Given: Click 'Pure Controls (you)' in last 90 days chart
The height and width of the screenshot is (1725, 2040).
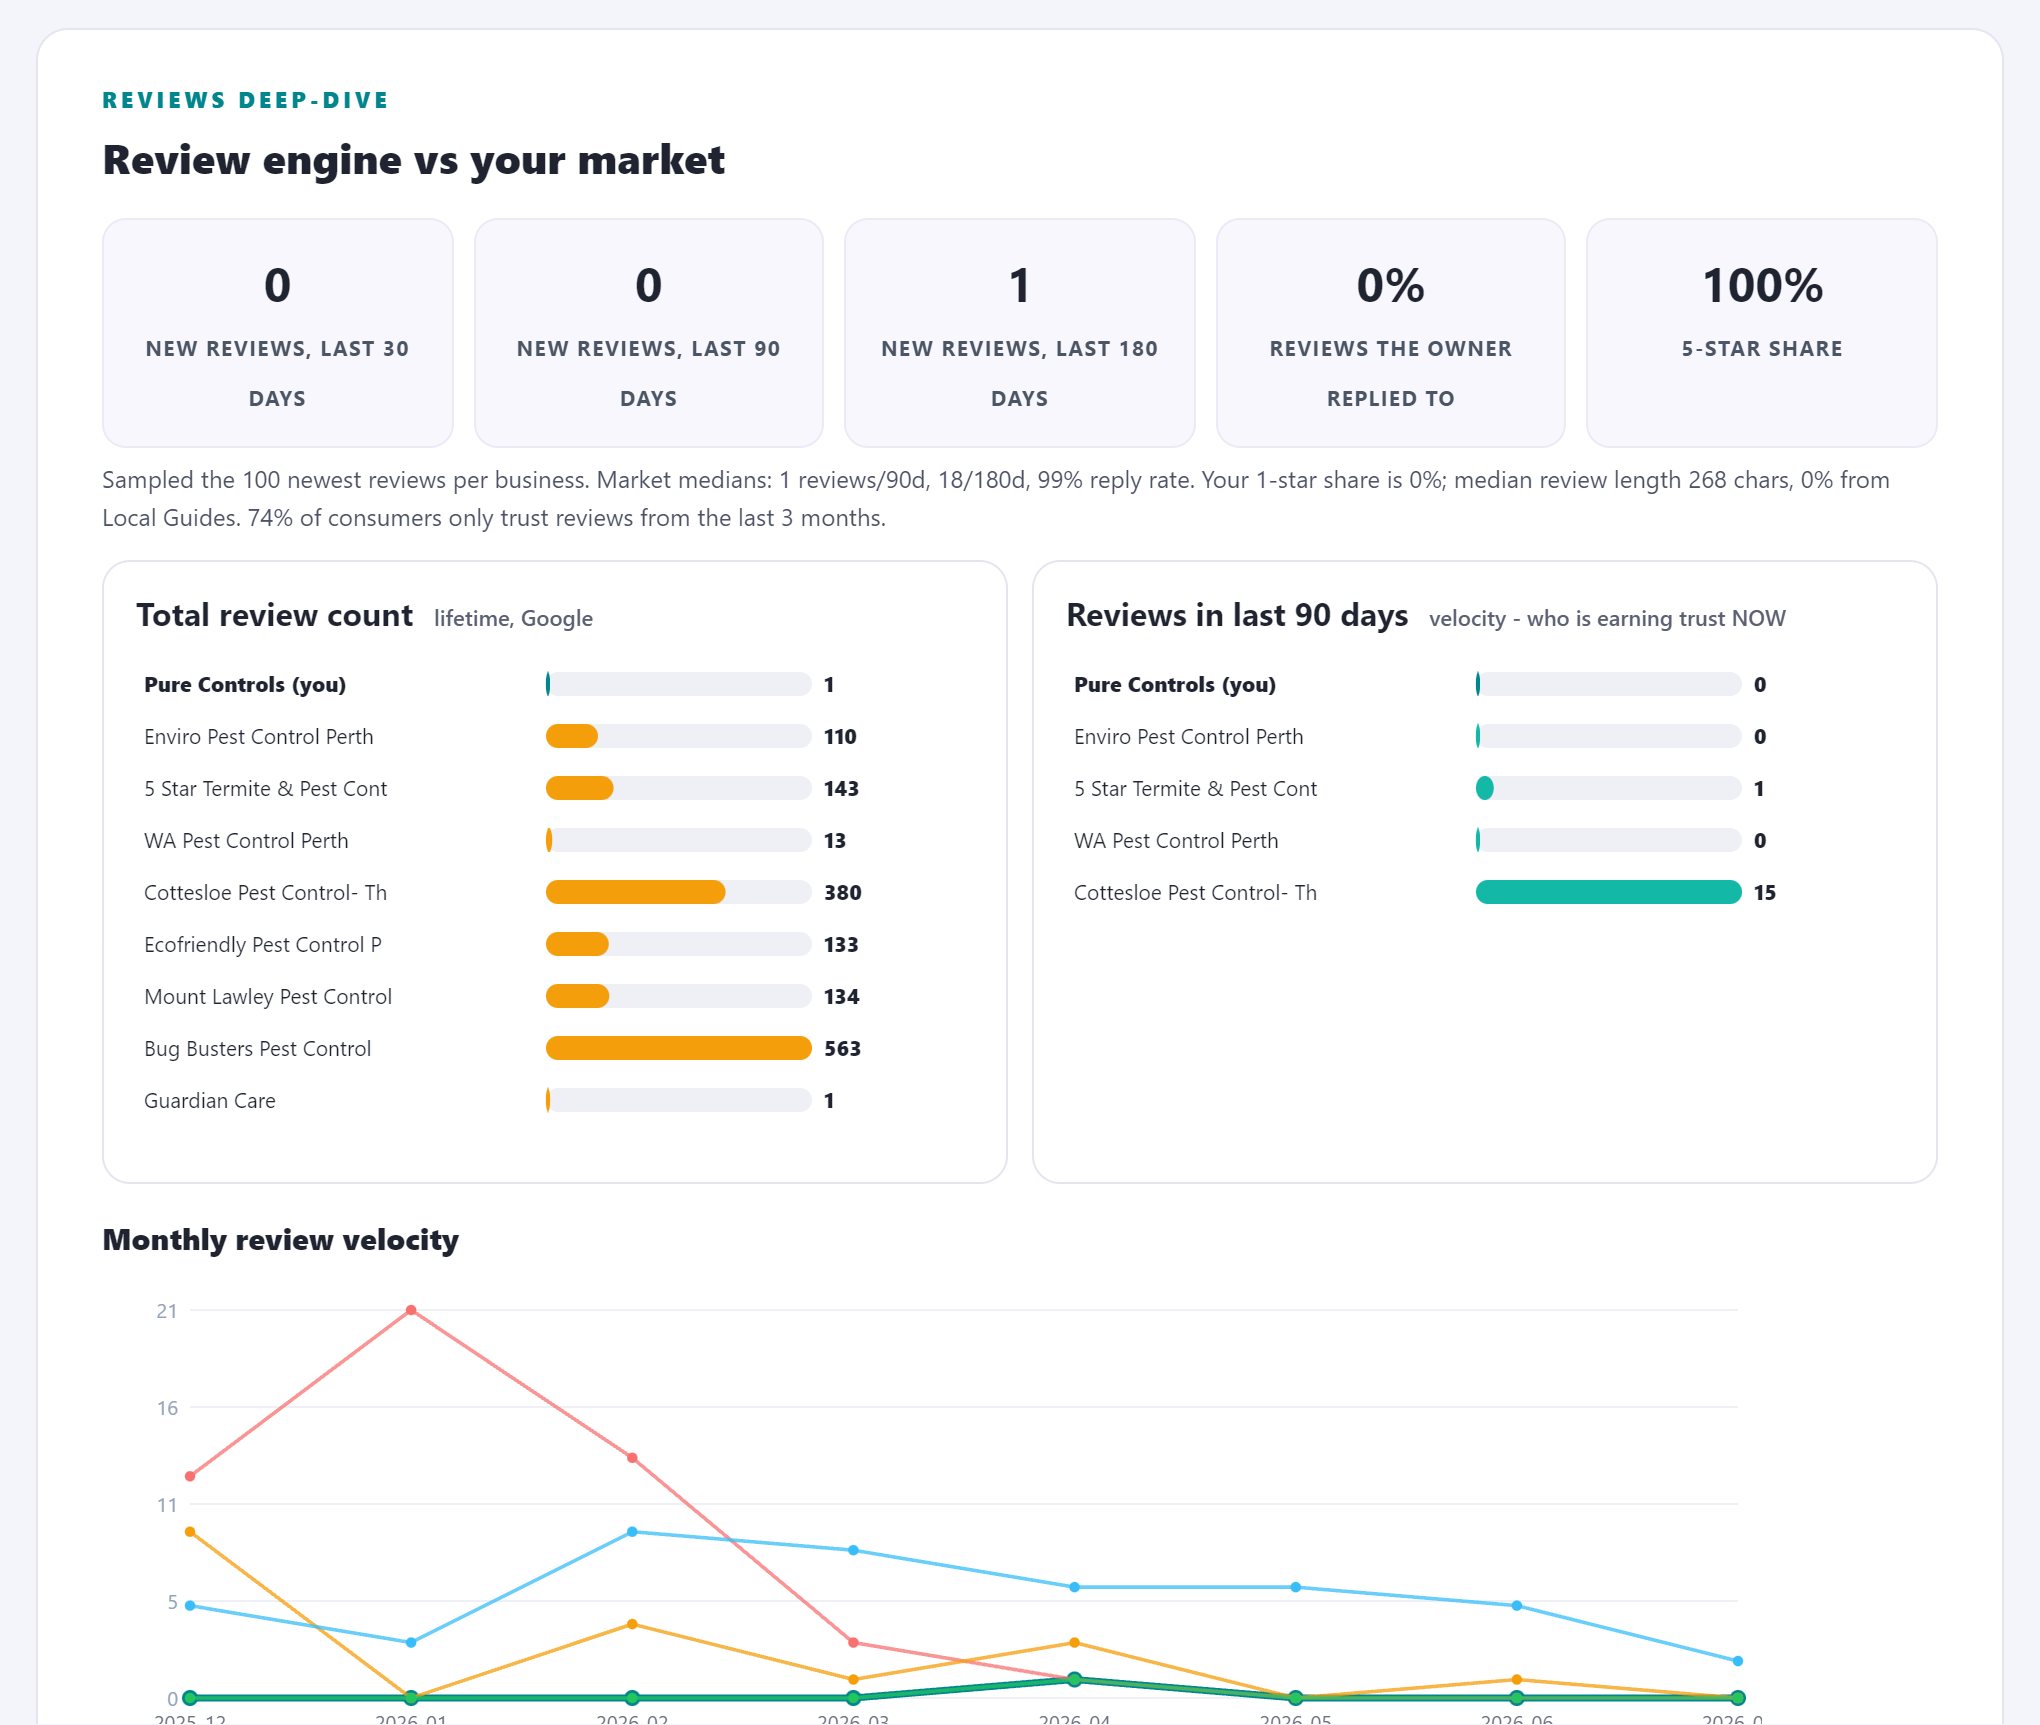Looking at the screenshot, I should click(1175, 685).
